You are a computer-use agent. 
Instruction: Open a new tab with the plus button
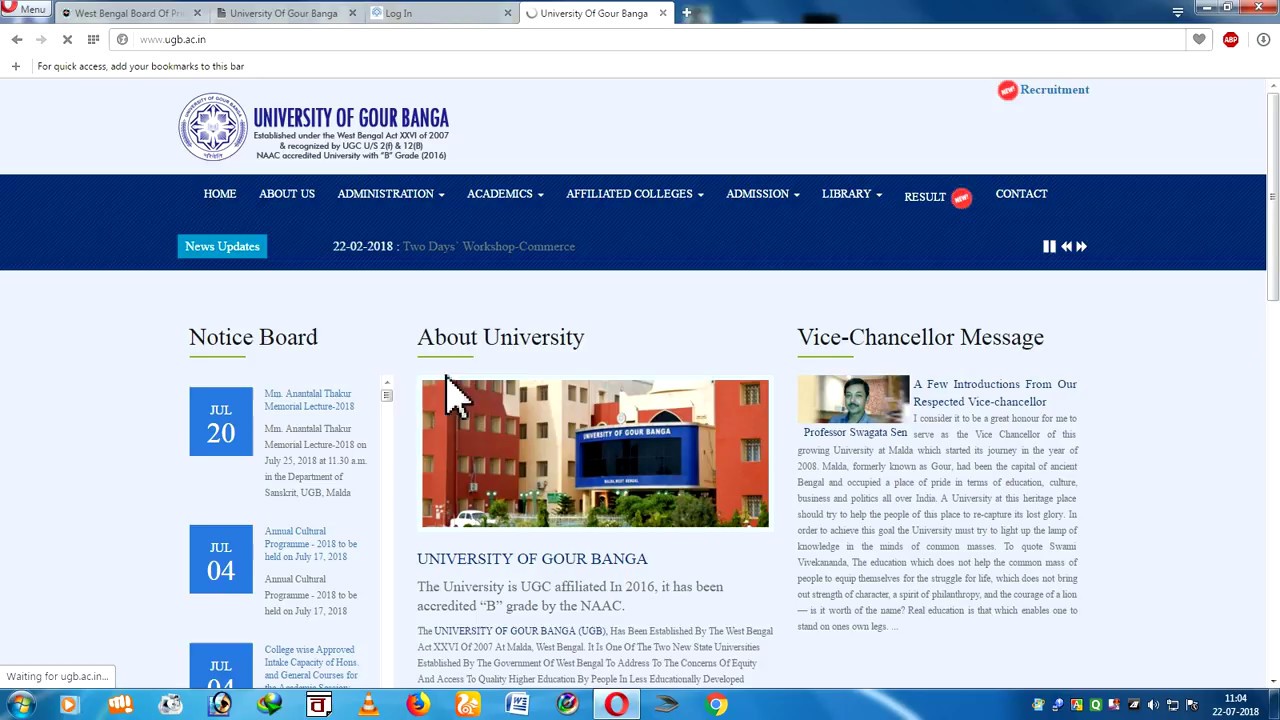pyautogui.click(x=686, y=13)
